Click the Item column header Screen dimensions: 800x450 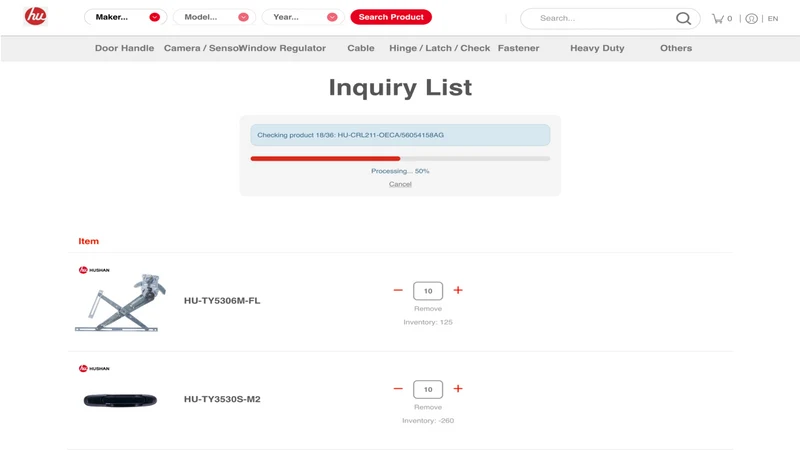(x=88, y=241)
